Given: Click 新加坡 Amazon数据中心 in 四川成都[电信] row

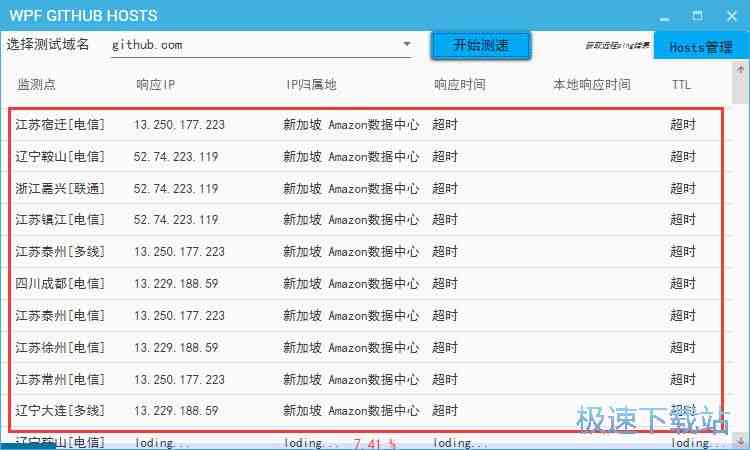Looking at the screenshot, I should (x=351, y=284).
